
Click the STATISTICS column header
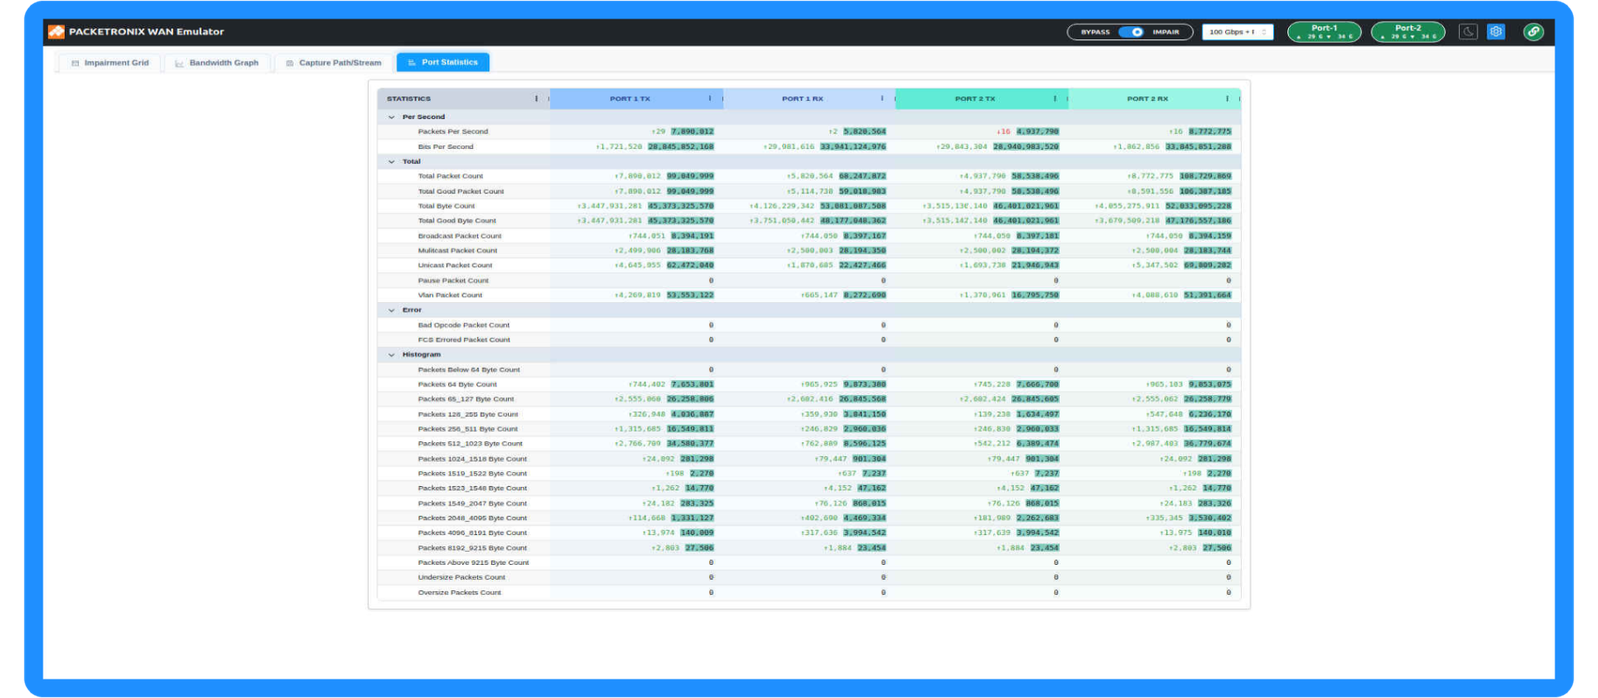(409, 99)
